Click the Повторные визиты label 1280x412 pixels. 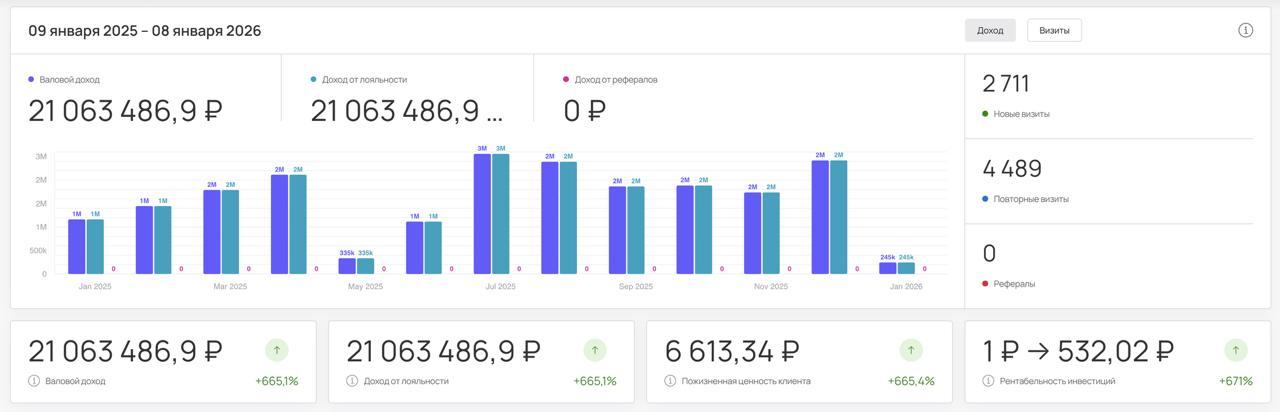[x=1031, y=199]
